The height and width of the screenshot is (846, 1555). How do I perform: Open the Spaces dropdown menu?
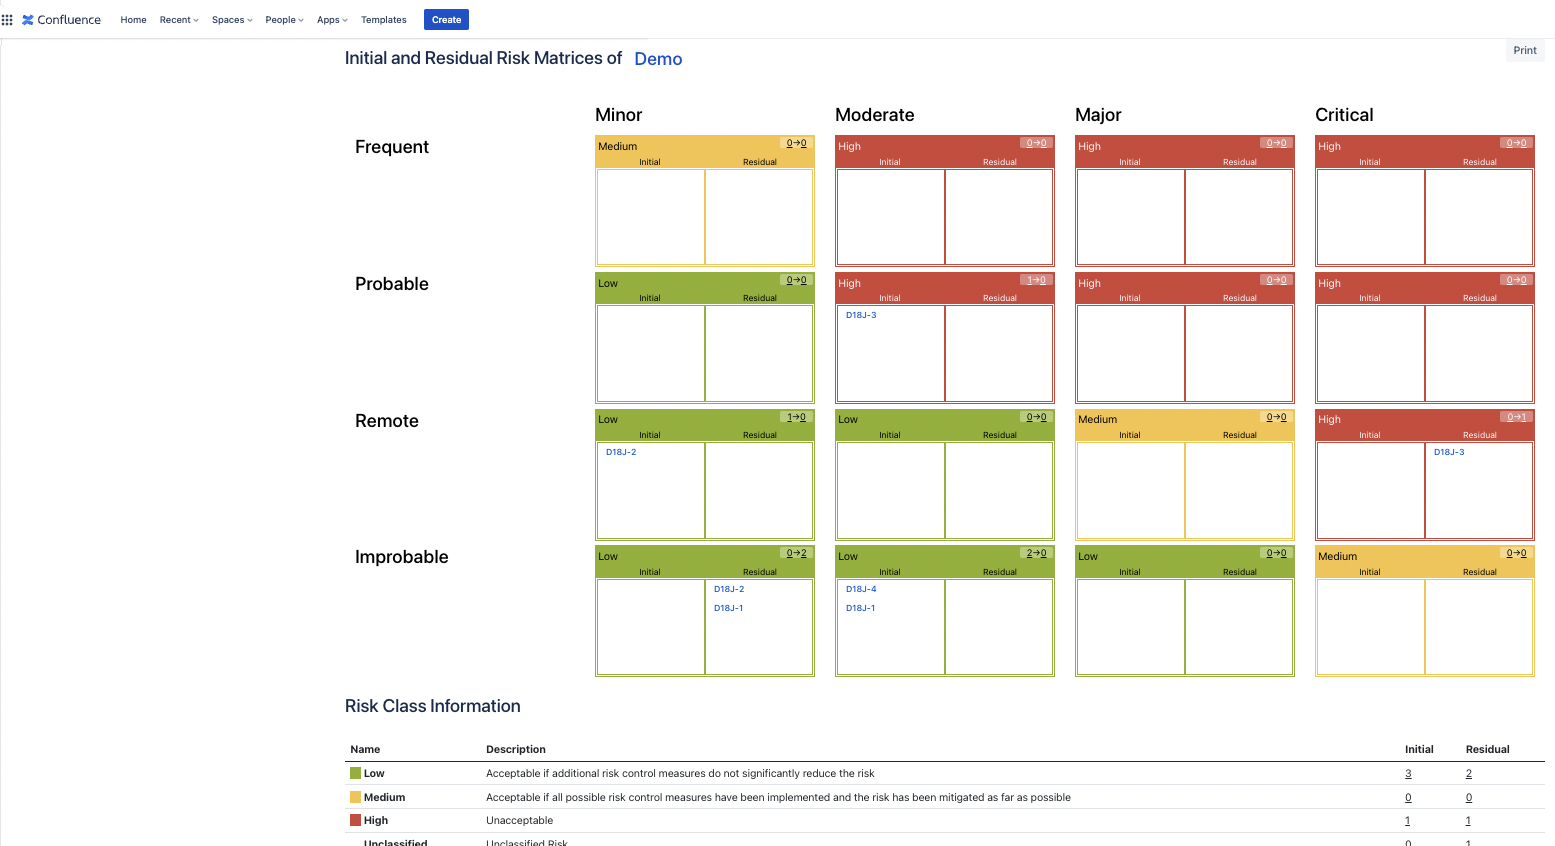(x=231, y=19)
